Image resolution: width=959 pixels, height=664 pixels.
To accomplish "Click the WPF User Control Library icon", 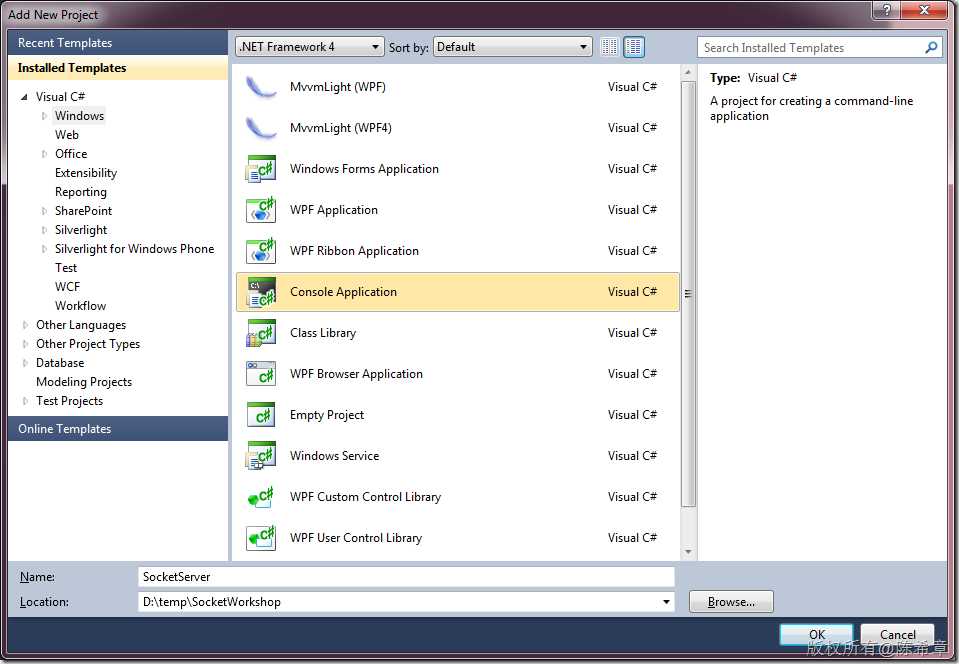I will pos(261,537).
